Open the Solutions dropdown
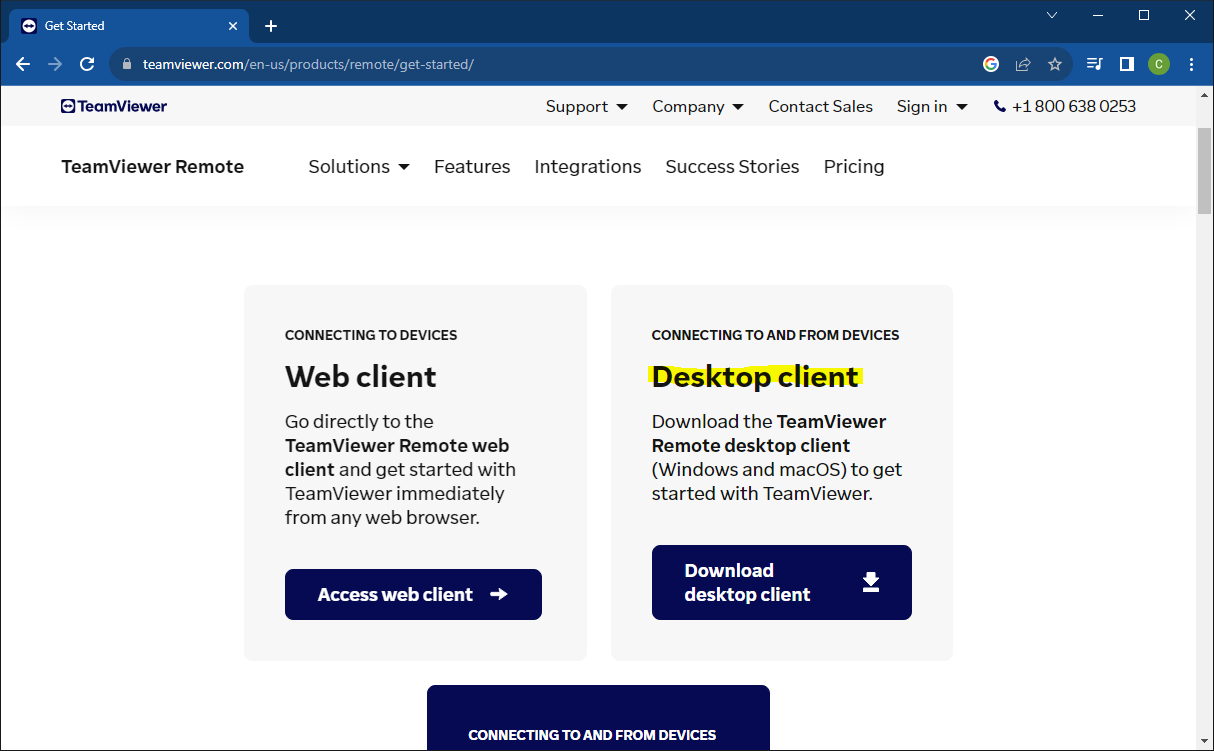This screenshot has width=1214, height=751. [x=358, y=166]
